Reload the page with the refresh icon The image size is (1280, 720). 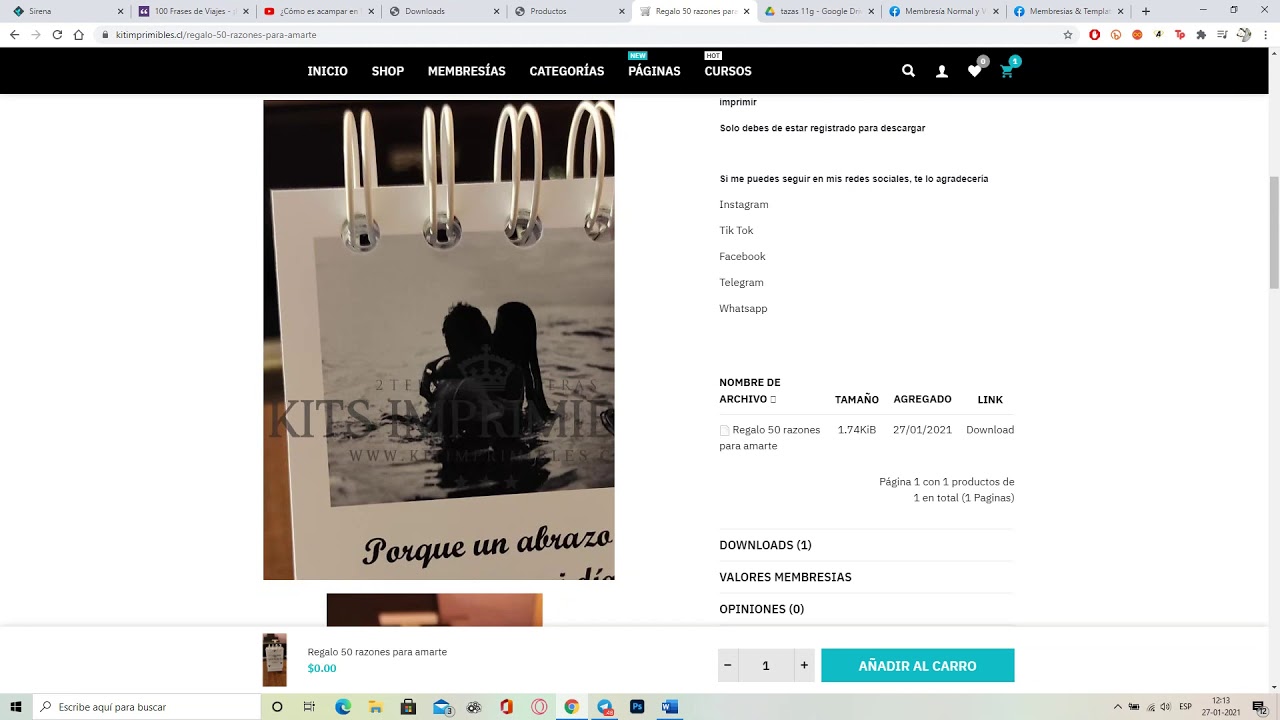click(57, 34)
